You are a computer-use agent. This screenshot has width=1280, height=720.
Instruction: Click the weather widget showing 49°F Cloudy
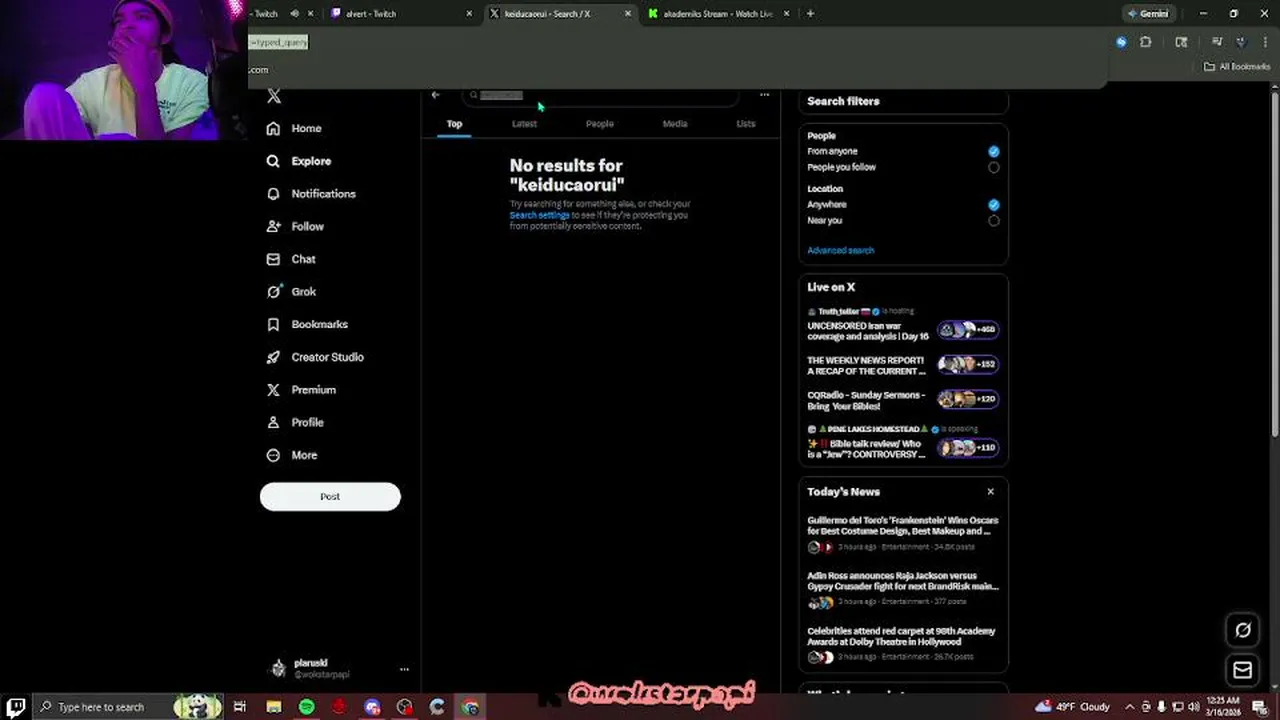(x=1072, y=707)
